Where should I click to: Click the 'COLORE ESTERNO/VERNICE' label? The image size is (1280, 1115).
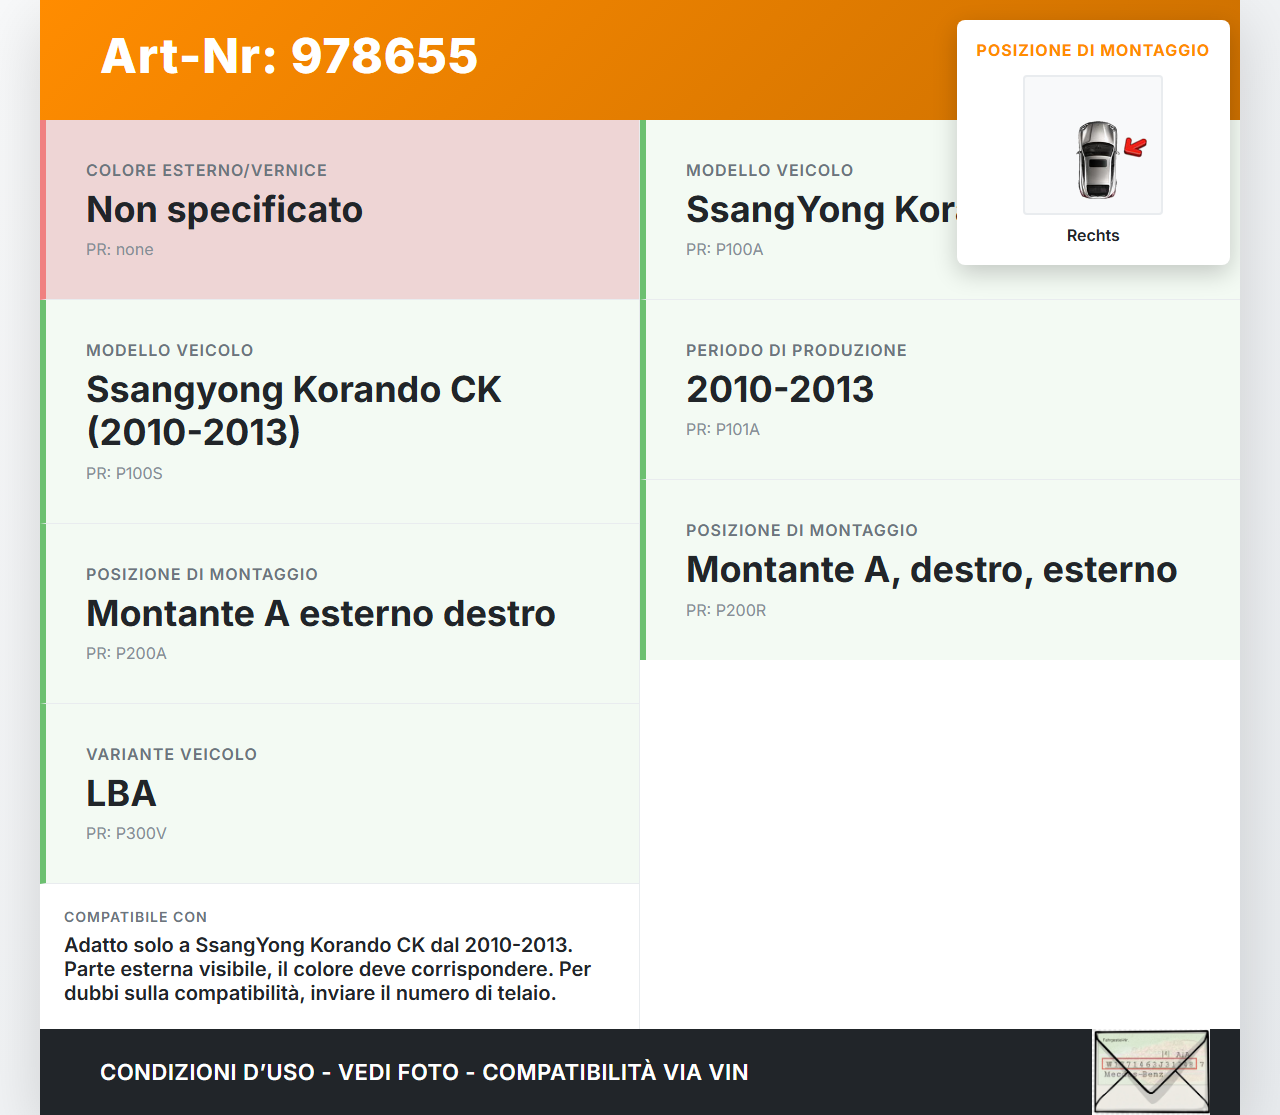pos(207,170)
